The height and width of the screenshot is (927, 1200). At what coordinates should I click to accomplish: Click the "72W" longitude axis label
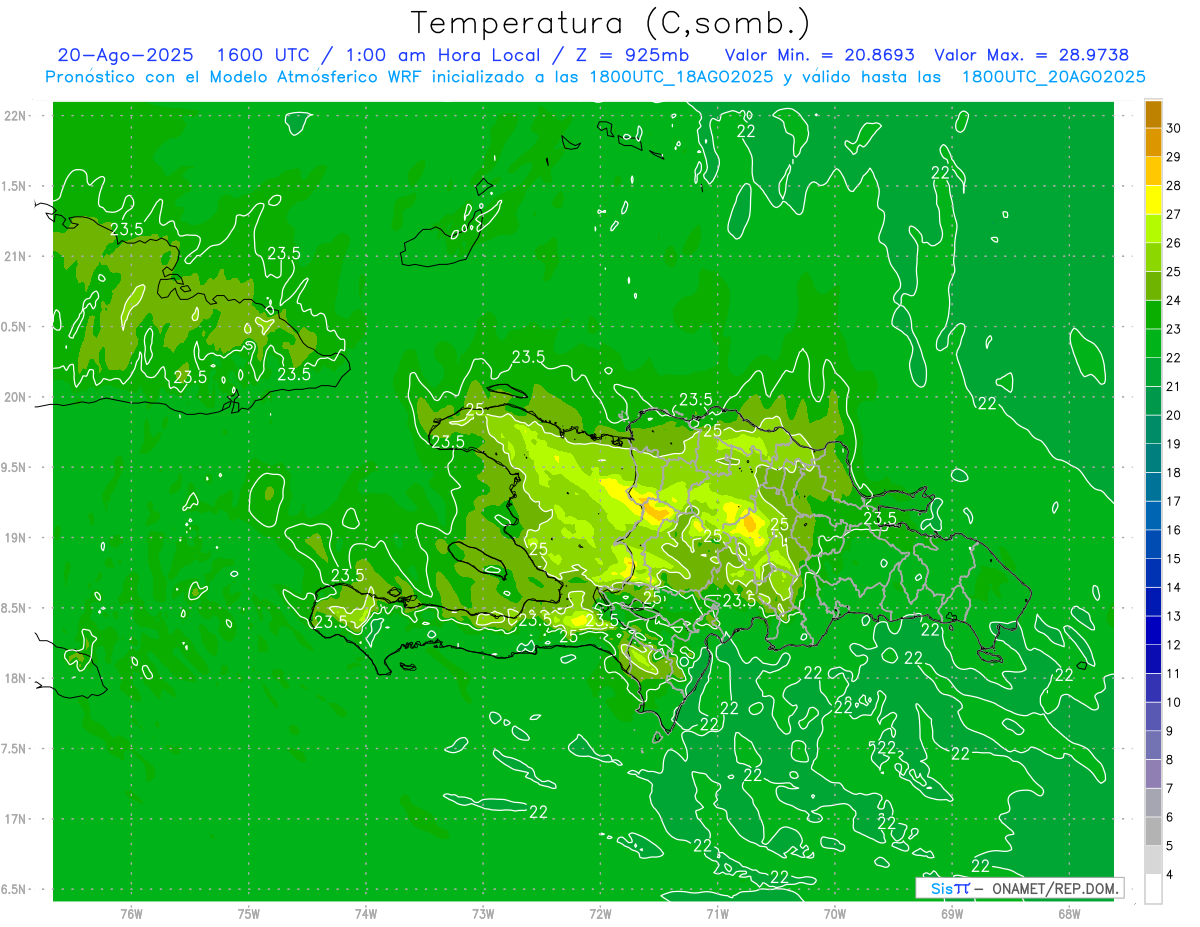tap(601, 914)
